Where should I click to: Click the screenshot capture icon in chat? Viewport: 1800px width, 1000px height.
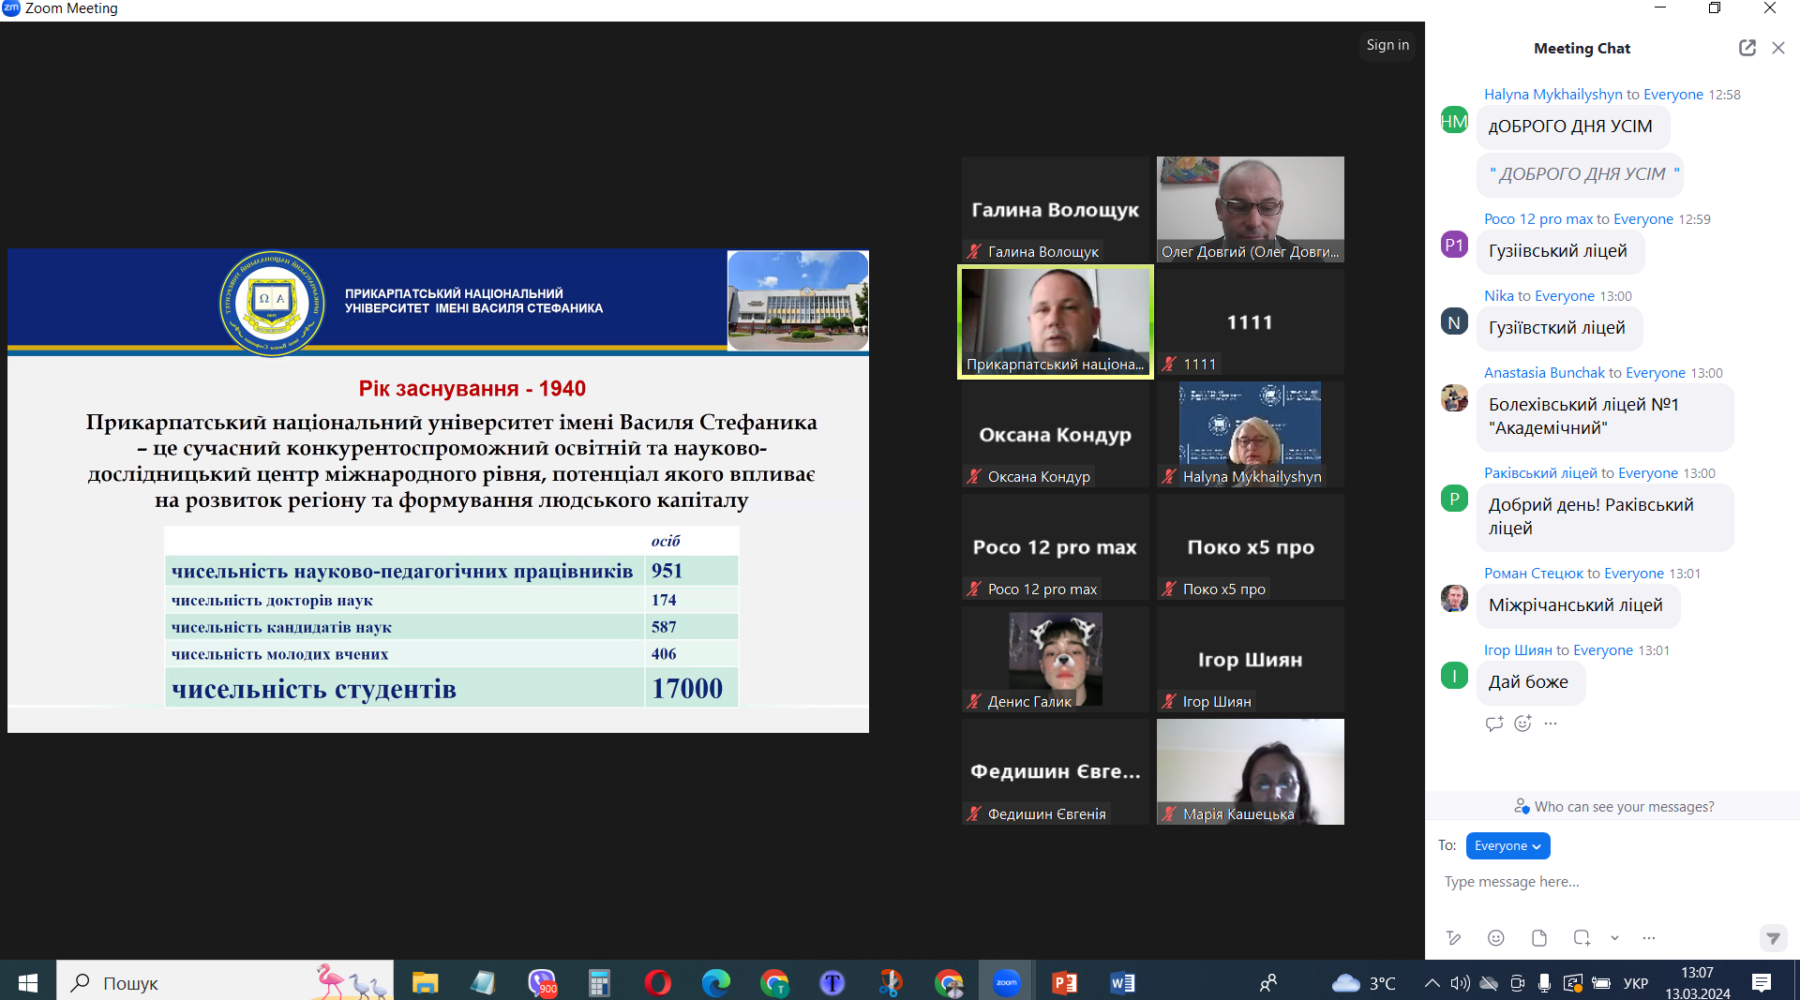click(x=1581, y=938)
